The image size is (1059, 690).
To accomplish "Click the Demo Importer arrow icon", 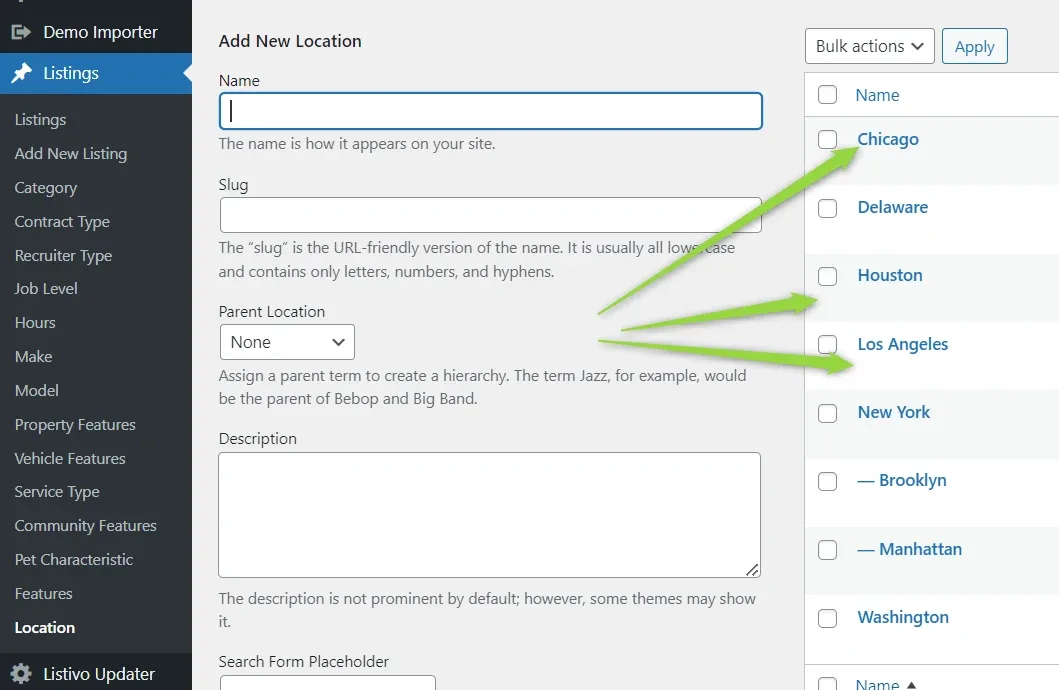I will [x=21, y=32].
